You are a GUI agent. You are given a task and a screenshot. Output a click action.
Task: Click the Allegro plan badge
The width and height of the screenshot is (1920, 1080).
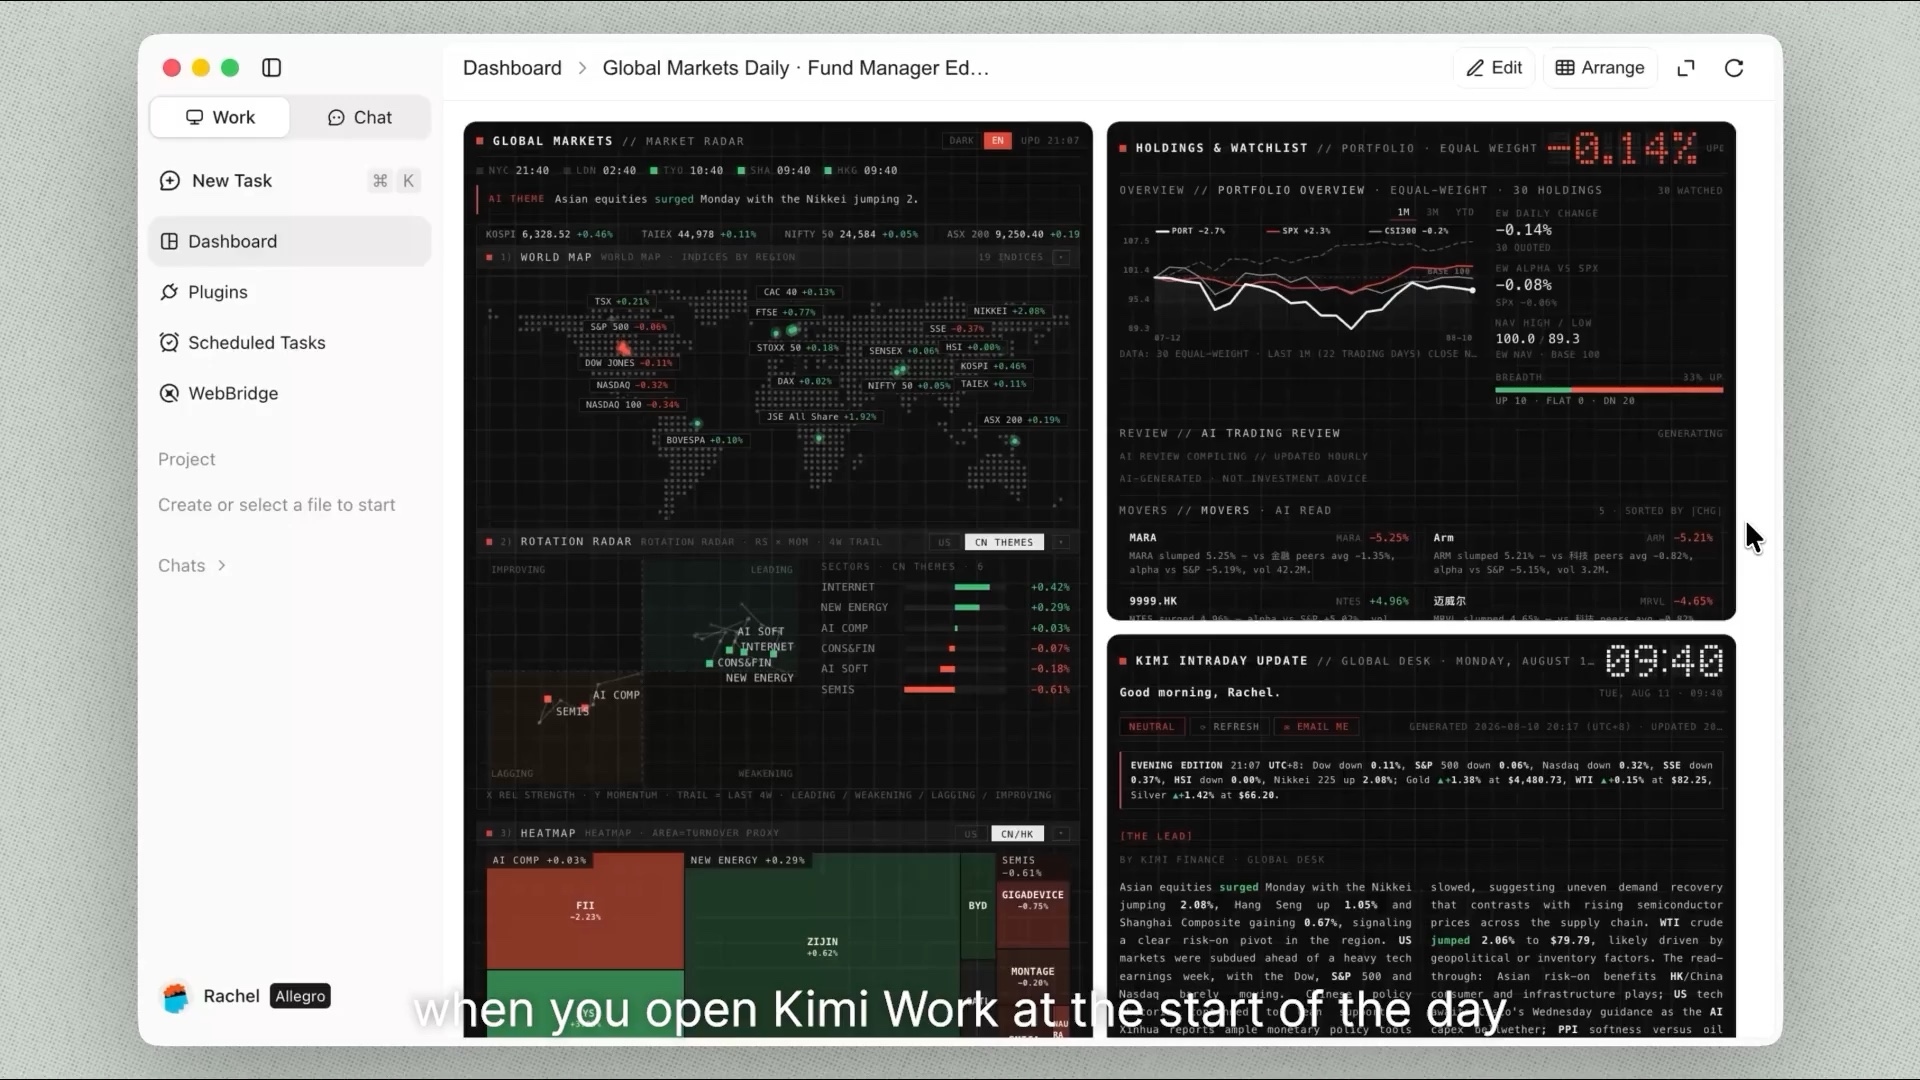pos(300,996)
